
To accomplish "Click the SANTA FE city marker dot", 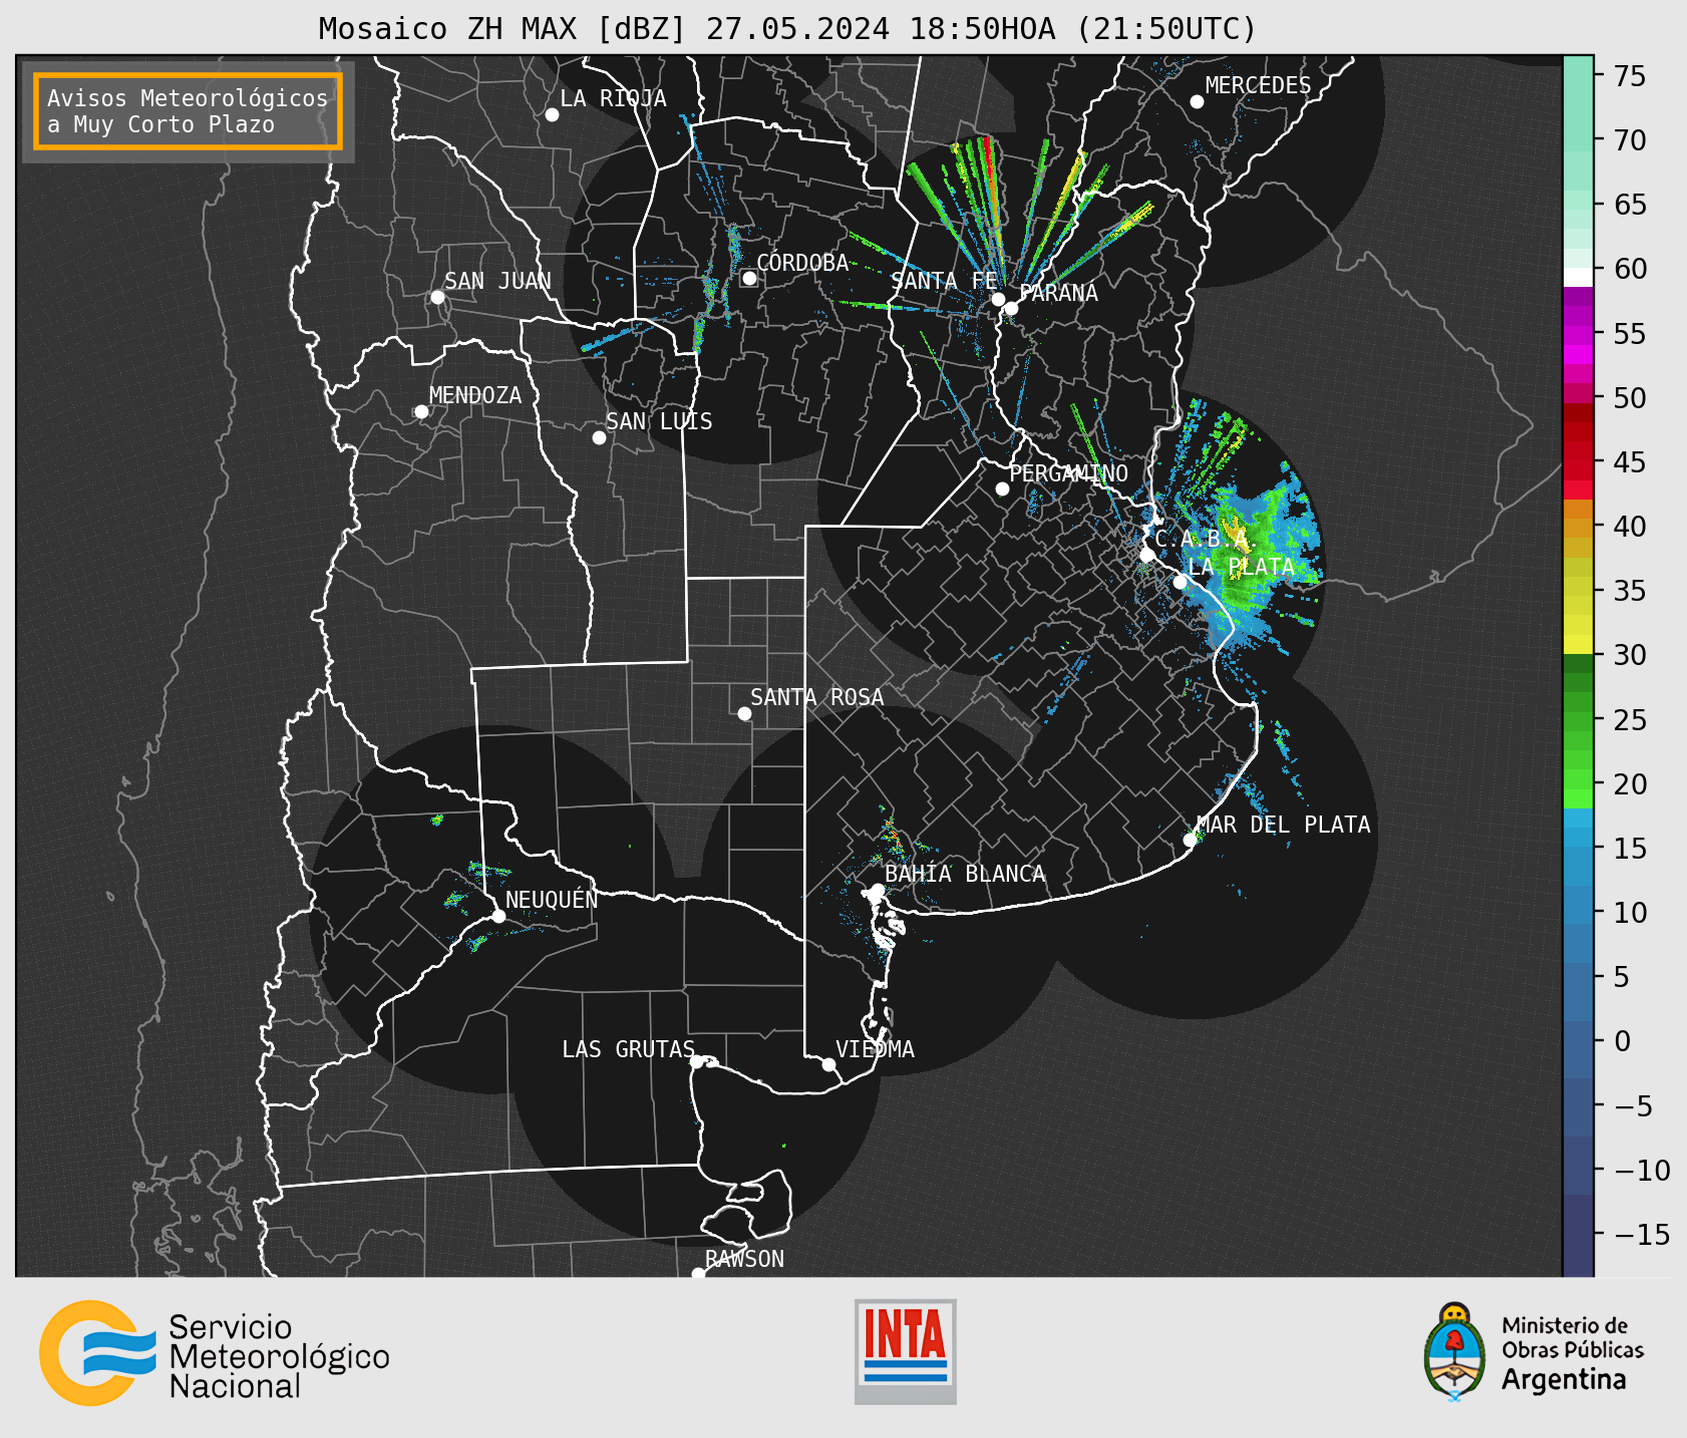I will 998,299.
